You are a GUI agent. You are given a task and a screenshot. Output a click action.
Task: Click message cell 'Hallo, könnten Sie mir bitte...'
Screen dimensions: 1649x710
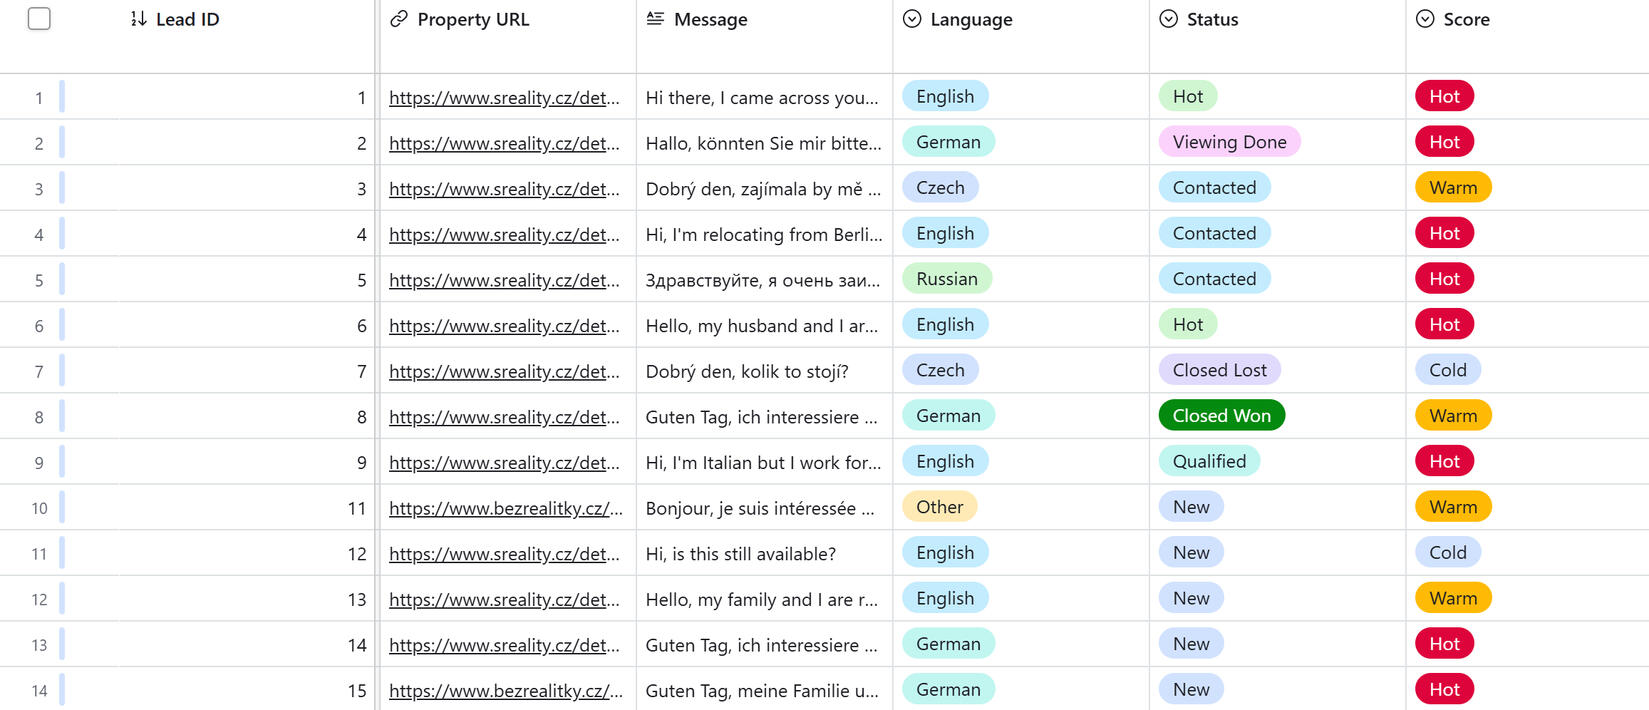[x=764, y=143]
